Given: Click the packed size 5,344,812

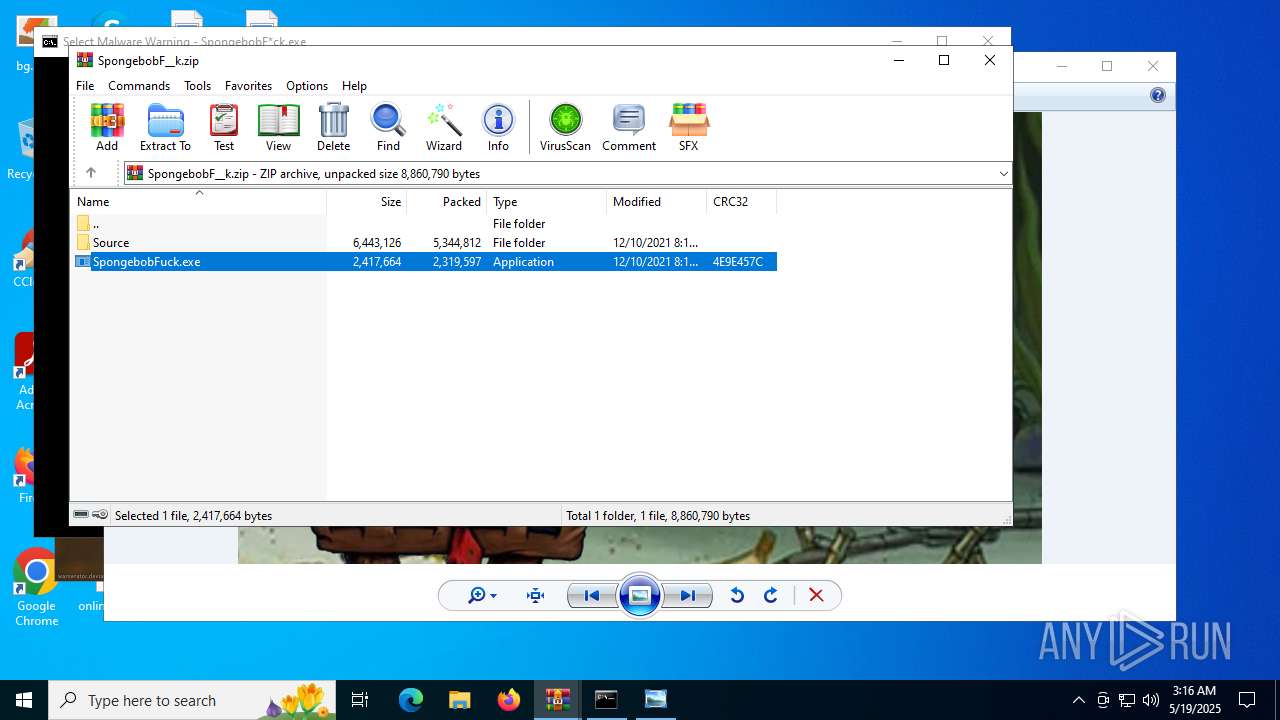Looking at the screenshot, I should coord(457,243).
